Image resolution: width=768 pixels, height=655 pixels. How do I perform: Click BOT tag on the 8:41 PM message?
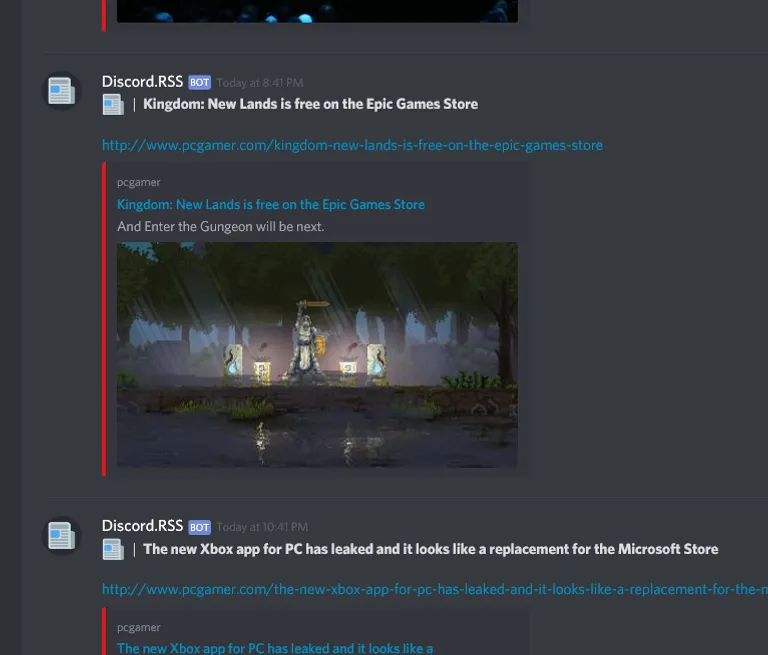click(199, 82)
